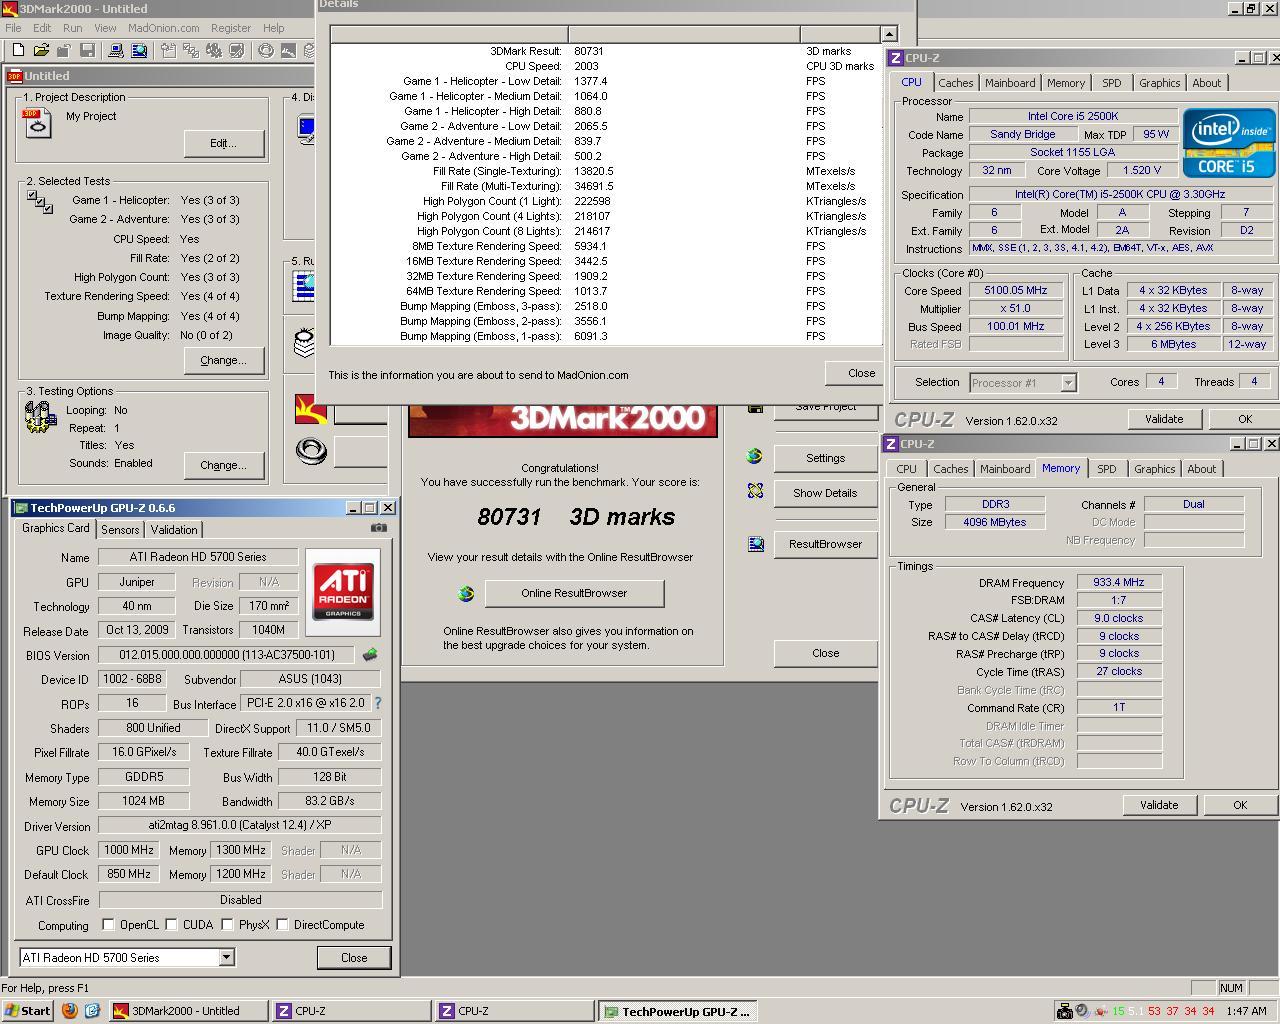Image resolution: width=1280 pixels, height=1024 pixels.
Task: Open the Edit menu
Action: 42,28
